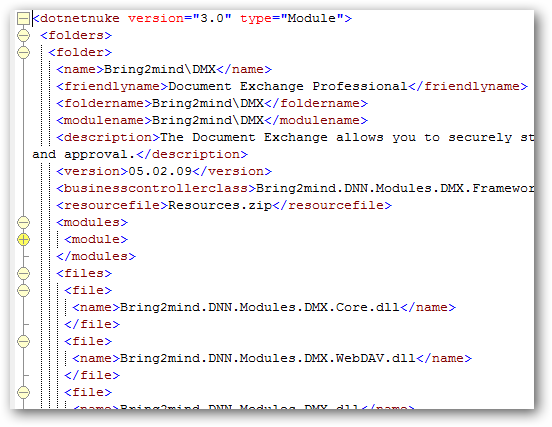Collapse the files node
552x427 pixels.
pos(23,273)
